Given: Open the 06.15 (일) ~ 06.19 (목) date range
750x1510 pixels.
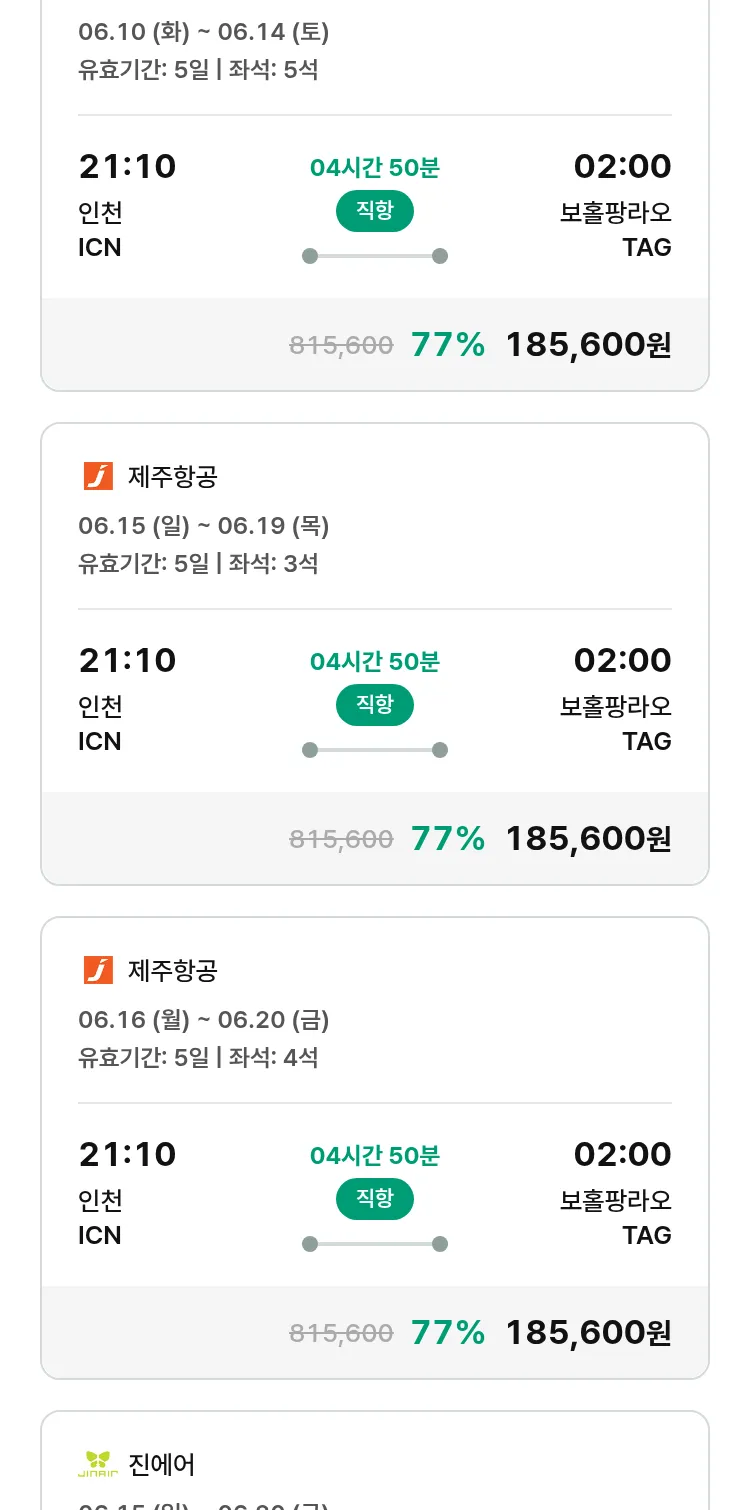Looking at the screenshot, I should click(x=204, y=526).
